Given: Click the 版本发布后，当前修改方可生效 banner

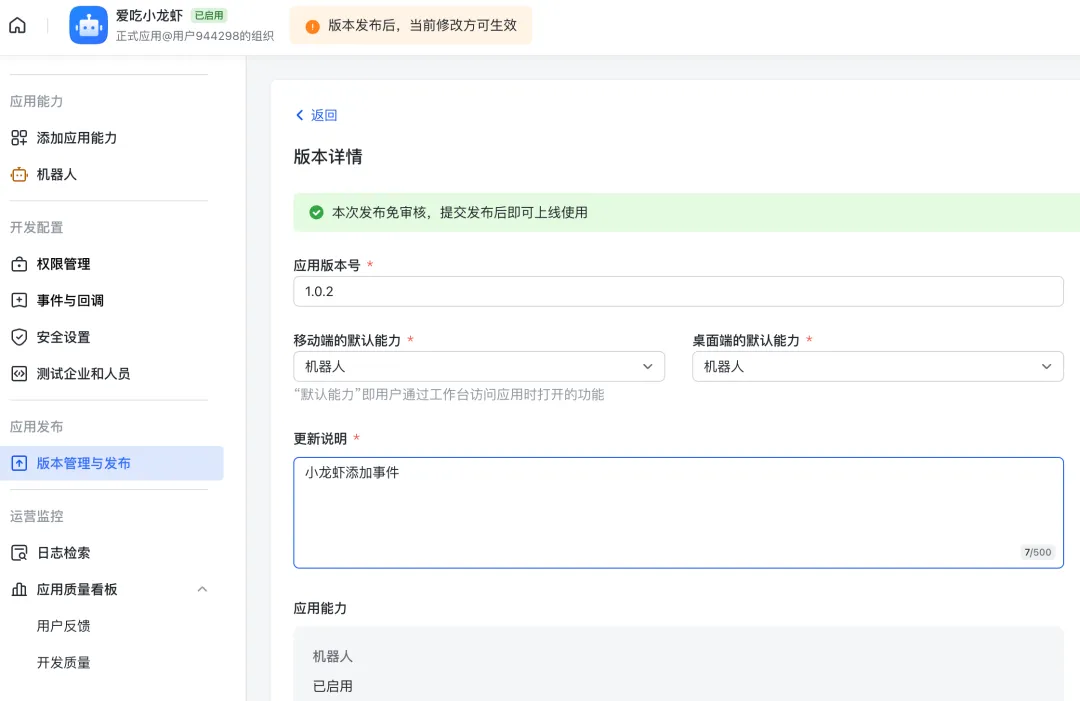Looking at the screenshot, I should (x=411, y=25).
